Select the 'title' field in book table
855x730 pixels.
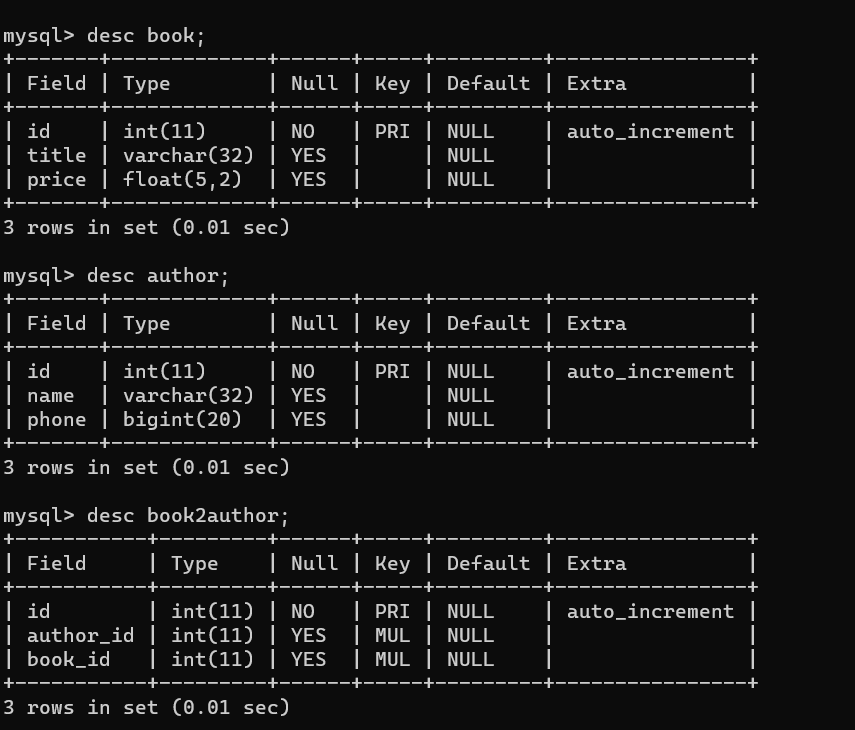click(57, 156)
